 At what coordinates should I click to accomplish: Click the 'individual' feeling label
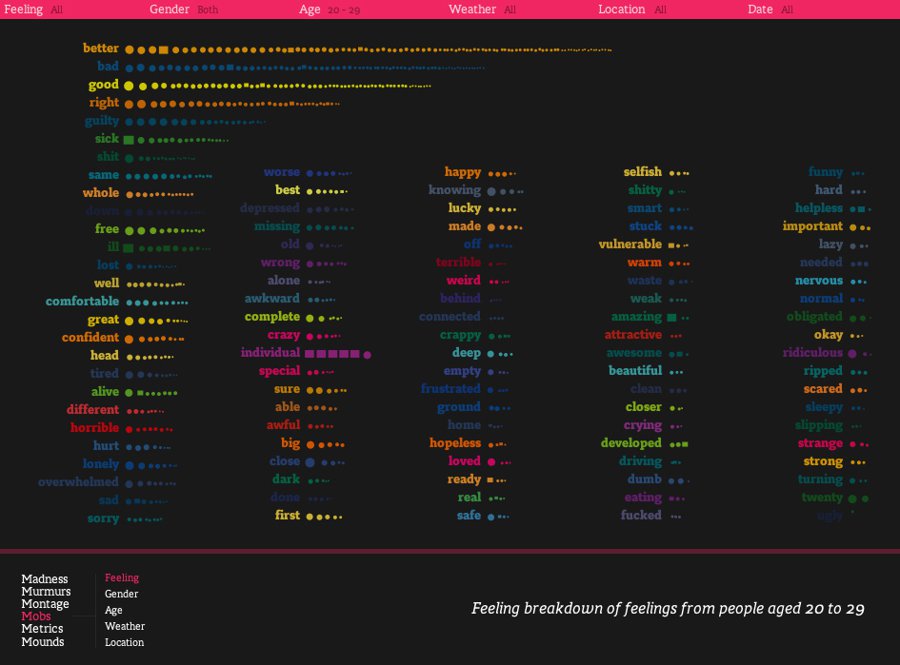pos(270,353)
